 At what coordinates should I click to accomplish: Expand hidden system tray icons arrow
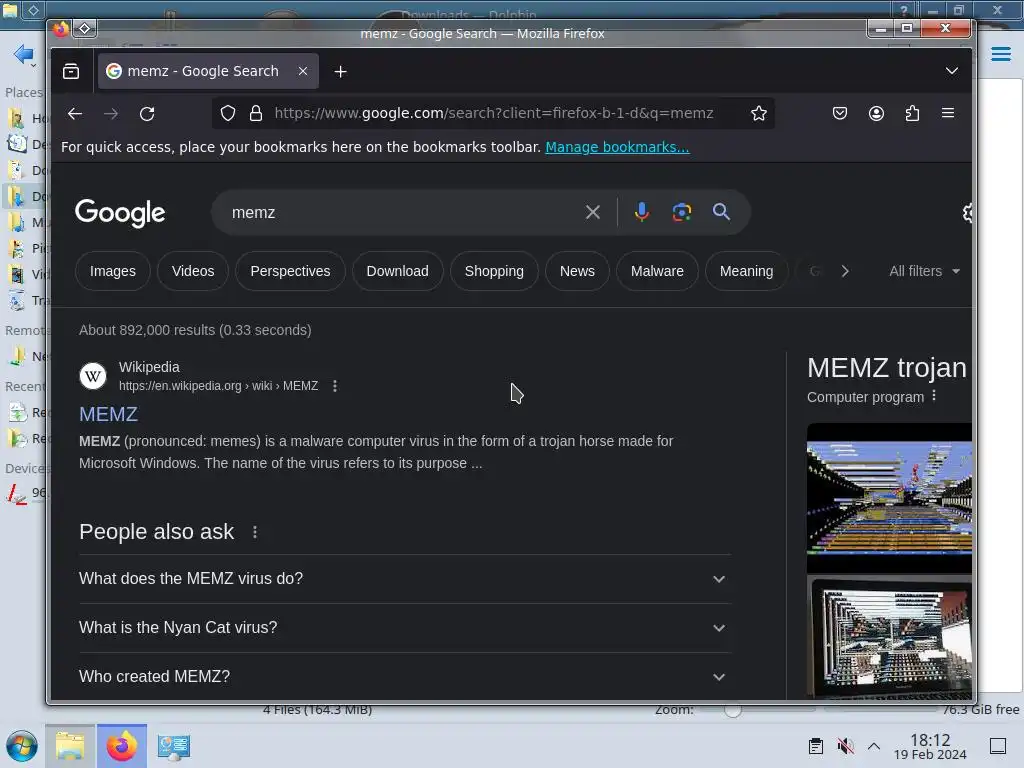coord(873,746)
